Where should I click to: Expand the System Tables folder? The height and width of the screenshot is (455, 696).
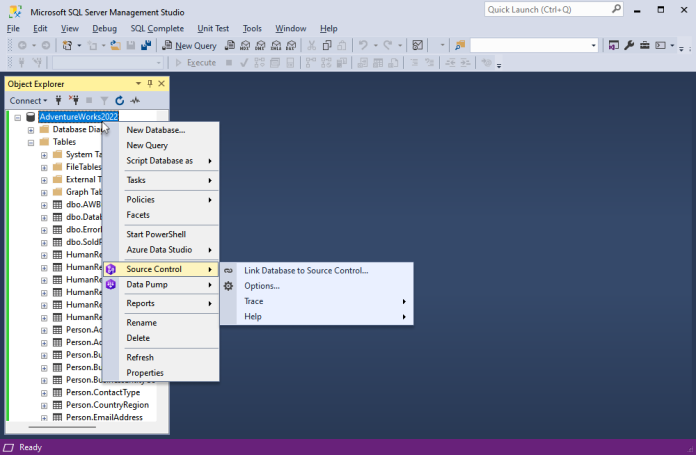44,155
